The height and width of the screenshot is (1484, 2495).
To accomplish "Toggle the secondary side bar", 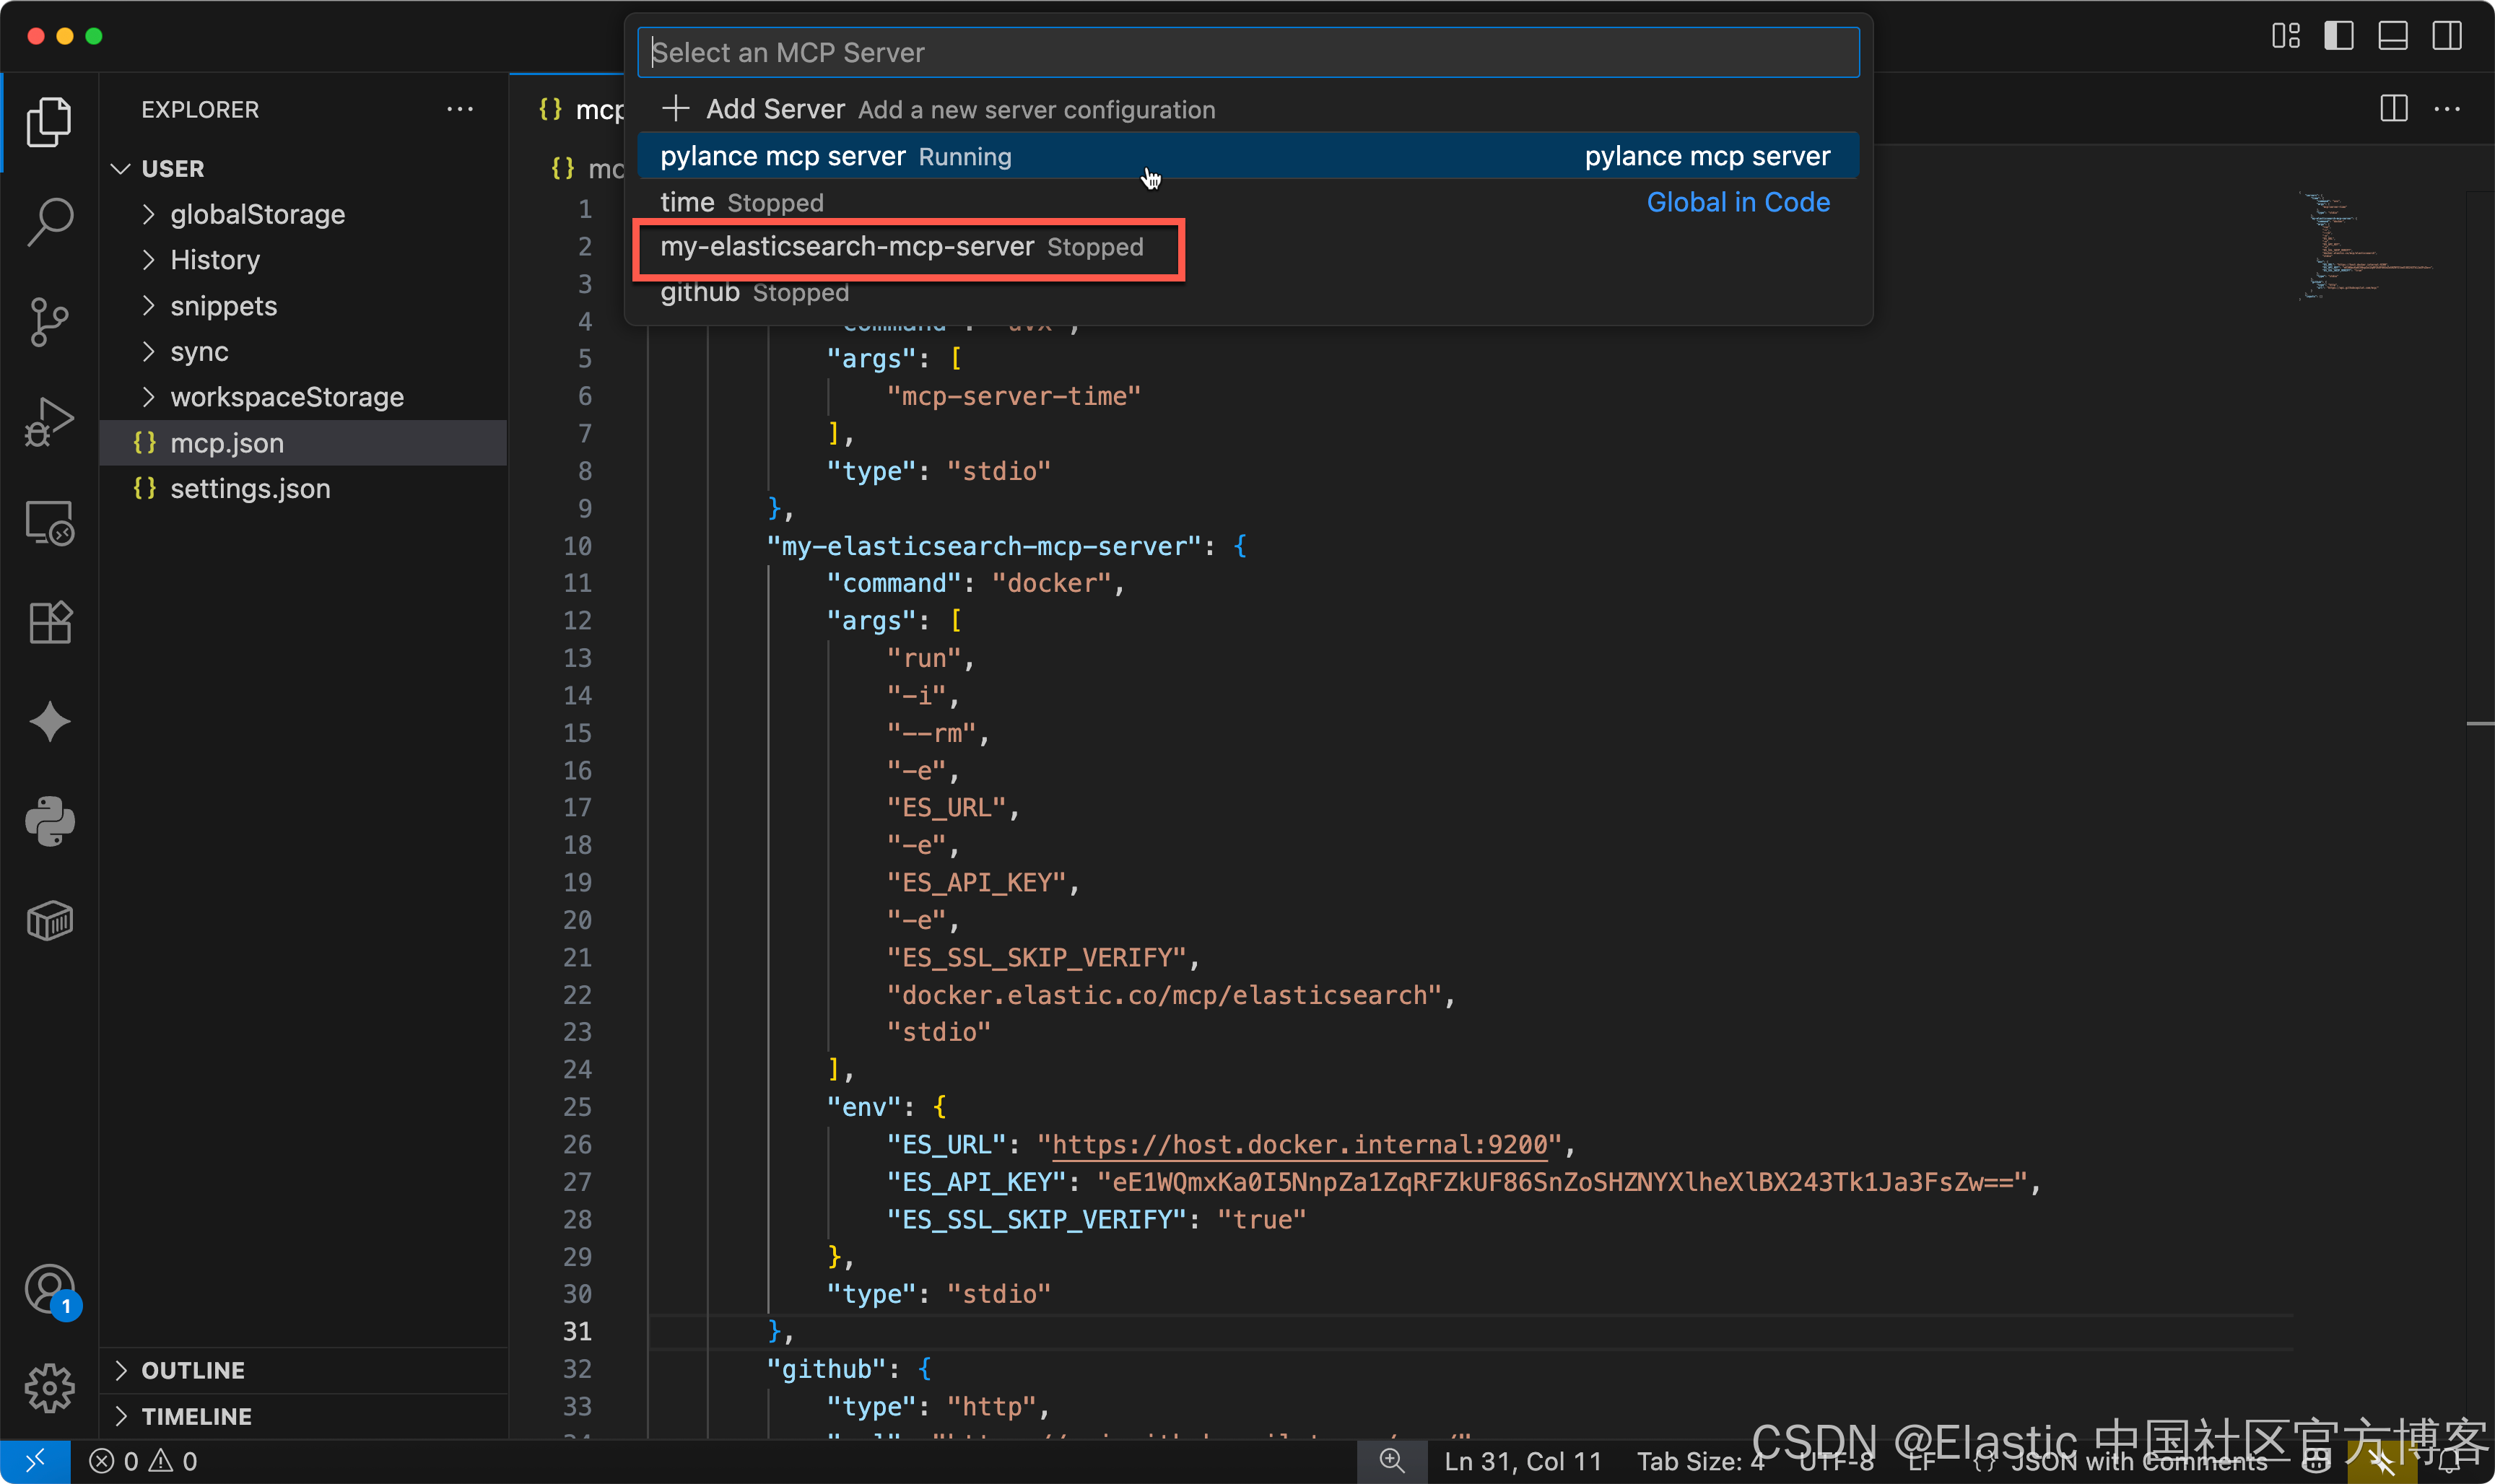I will (2446, 36).
